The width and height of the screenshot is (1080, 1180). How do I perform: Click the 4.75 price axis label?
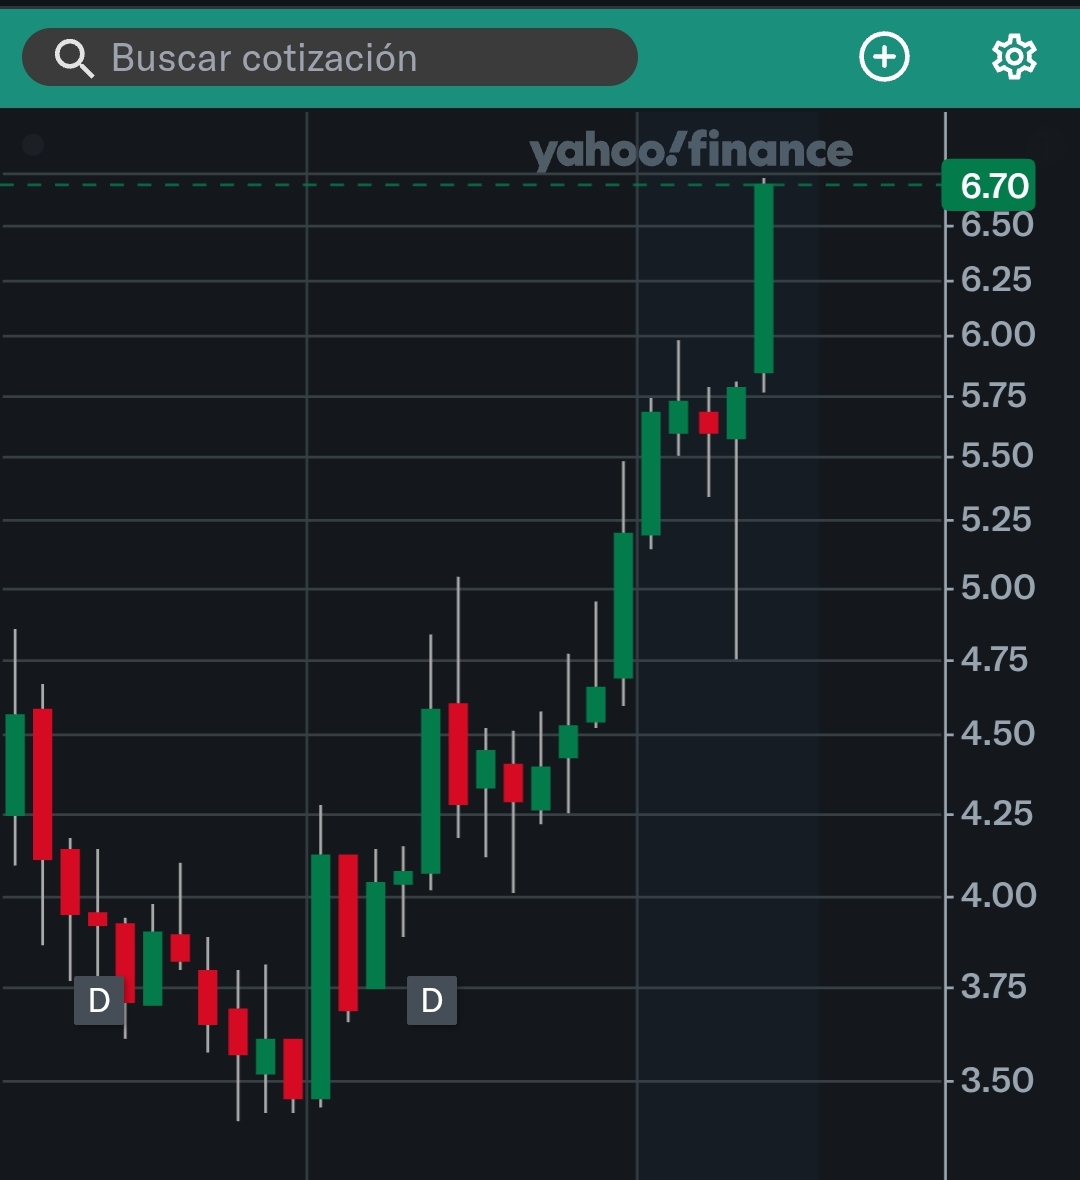[x=994, y=660]
